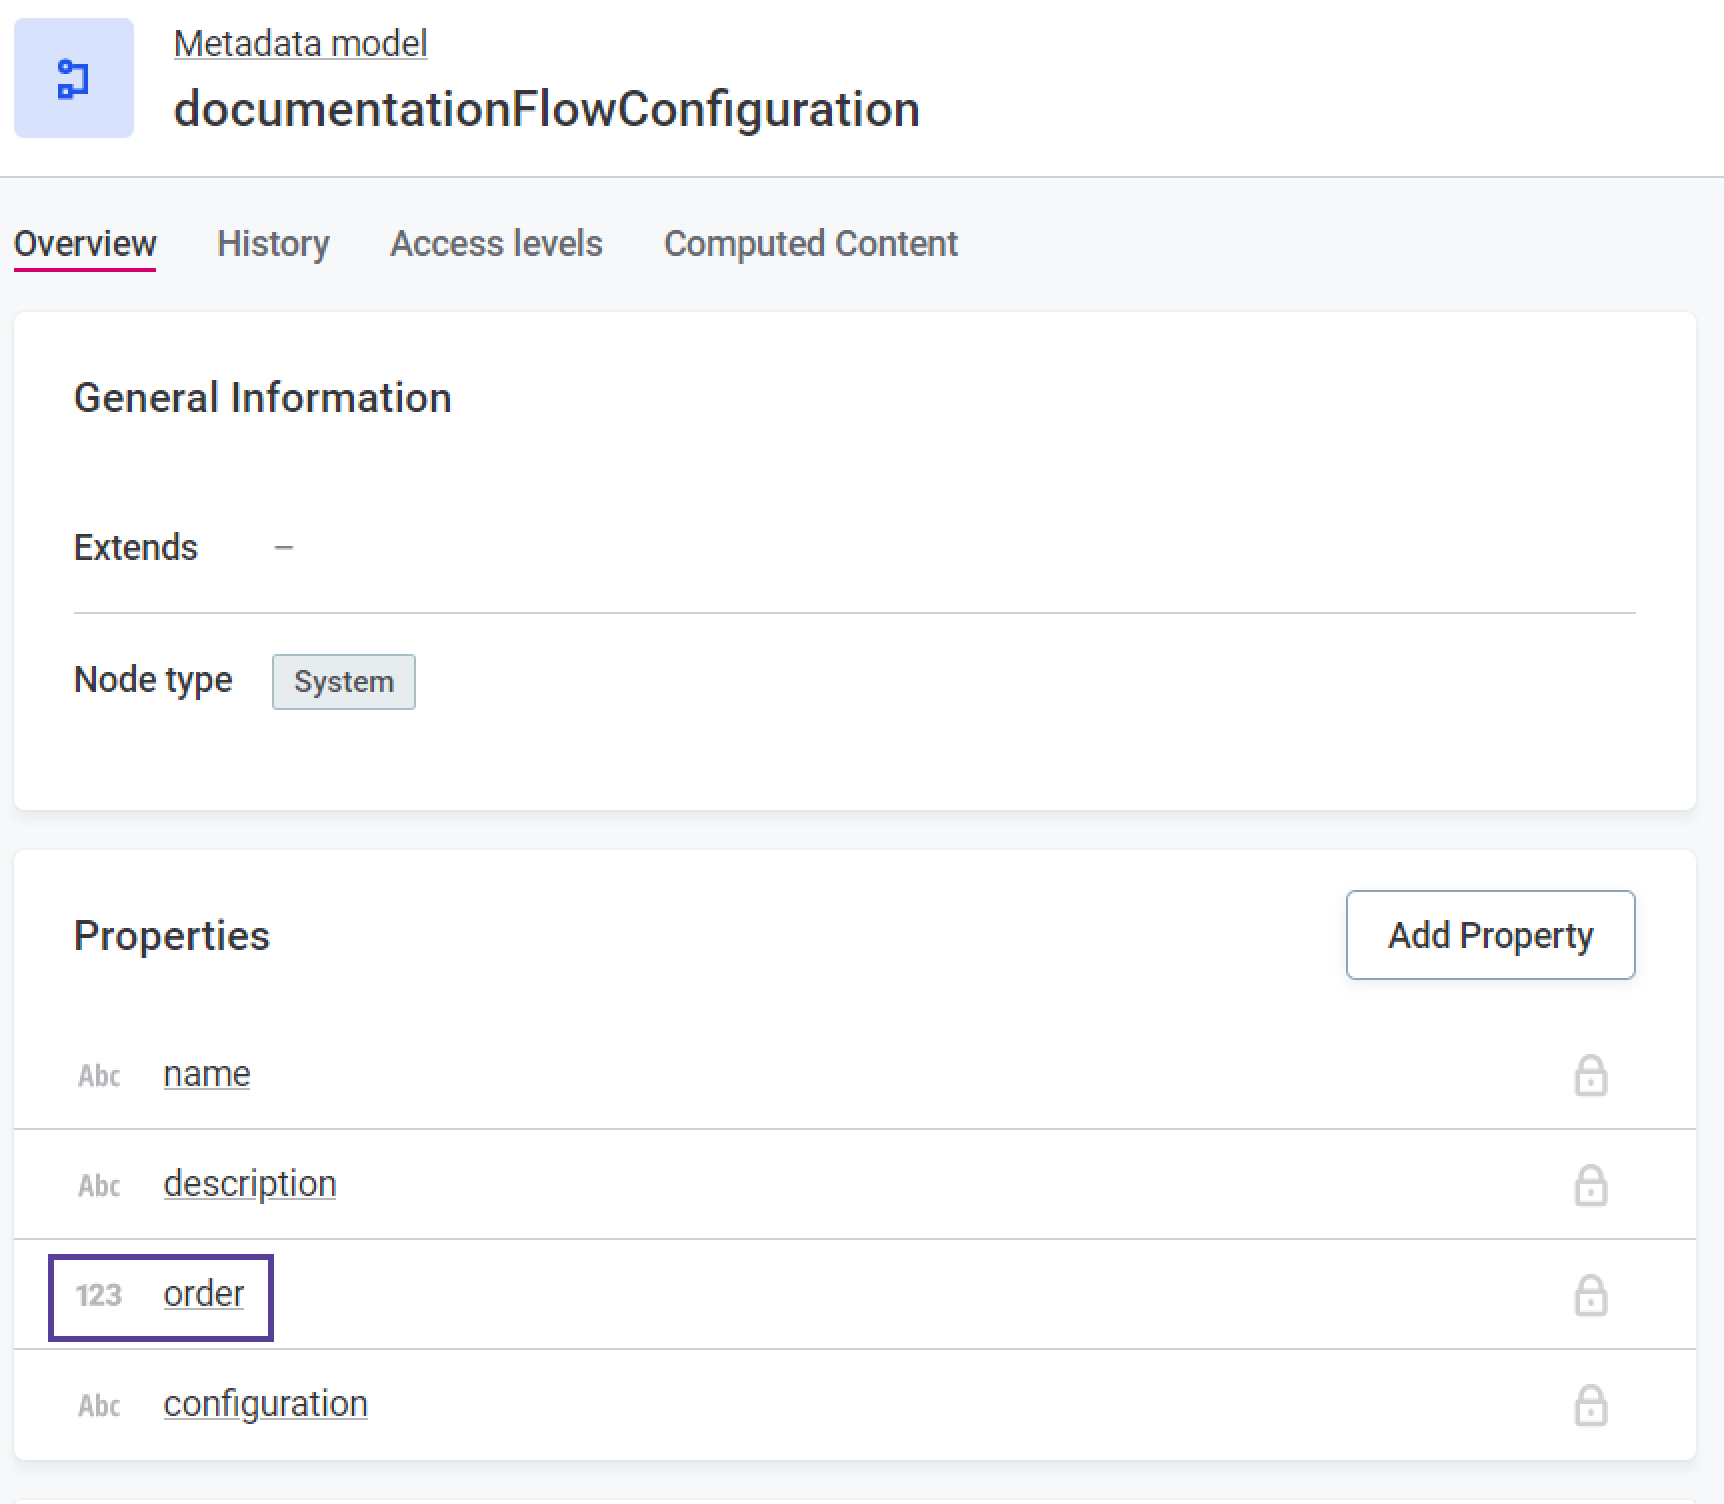Select the Overview tab
Viewport: 1724px width, 1504px height.
click(85, 244)
